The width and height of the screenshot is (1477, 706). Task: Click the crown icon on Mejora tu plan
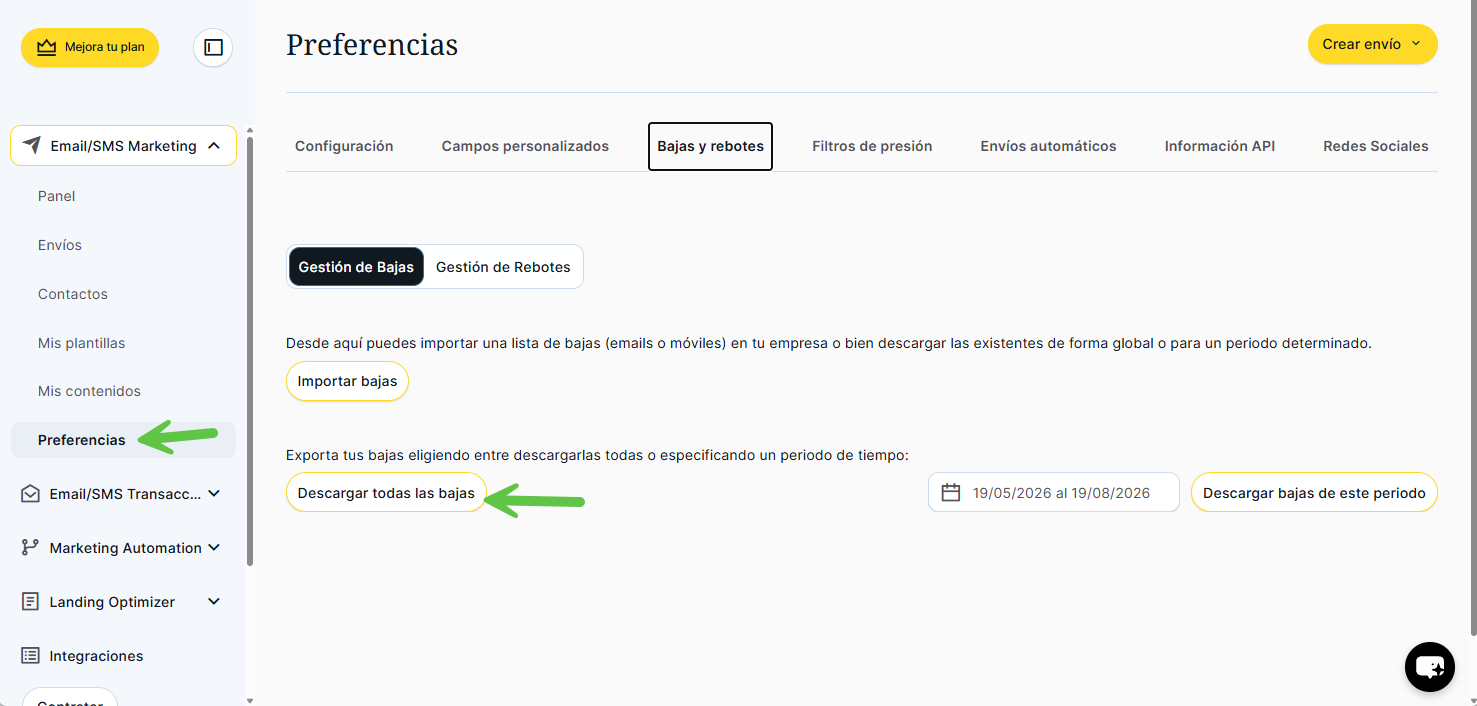(46, 47)
